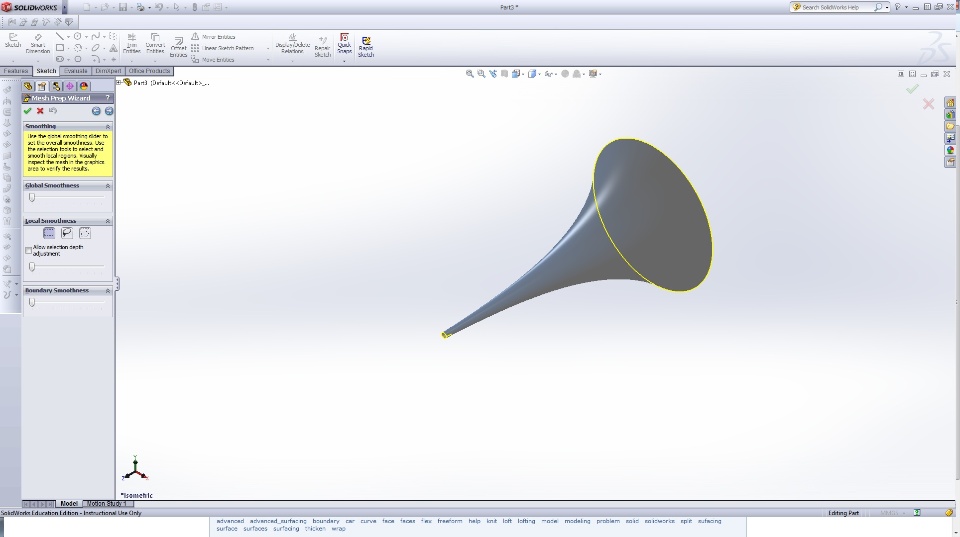Open the Appearances task pane tab
The height and width of the screenshot is (537, 960).
(950, 150)
